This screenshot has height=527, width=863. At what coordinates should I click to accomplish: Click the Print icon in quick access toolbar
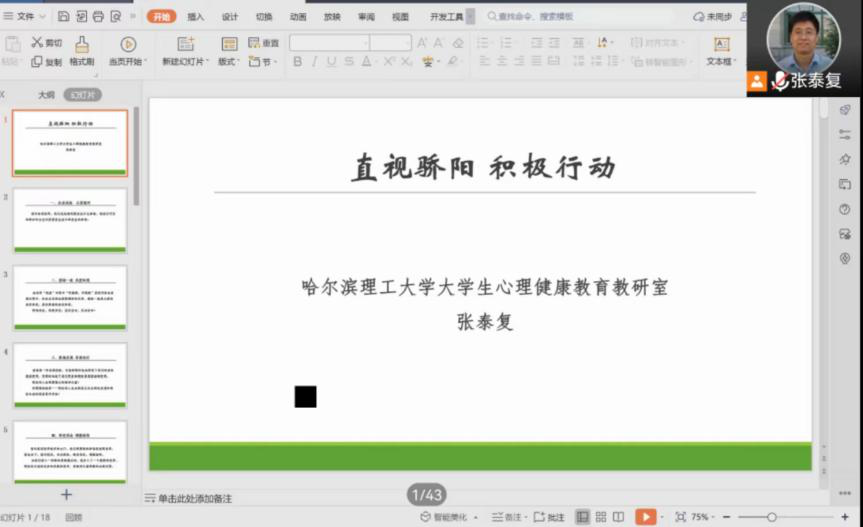[x=98, y=16]
